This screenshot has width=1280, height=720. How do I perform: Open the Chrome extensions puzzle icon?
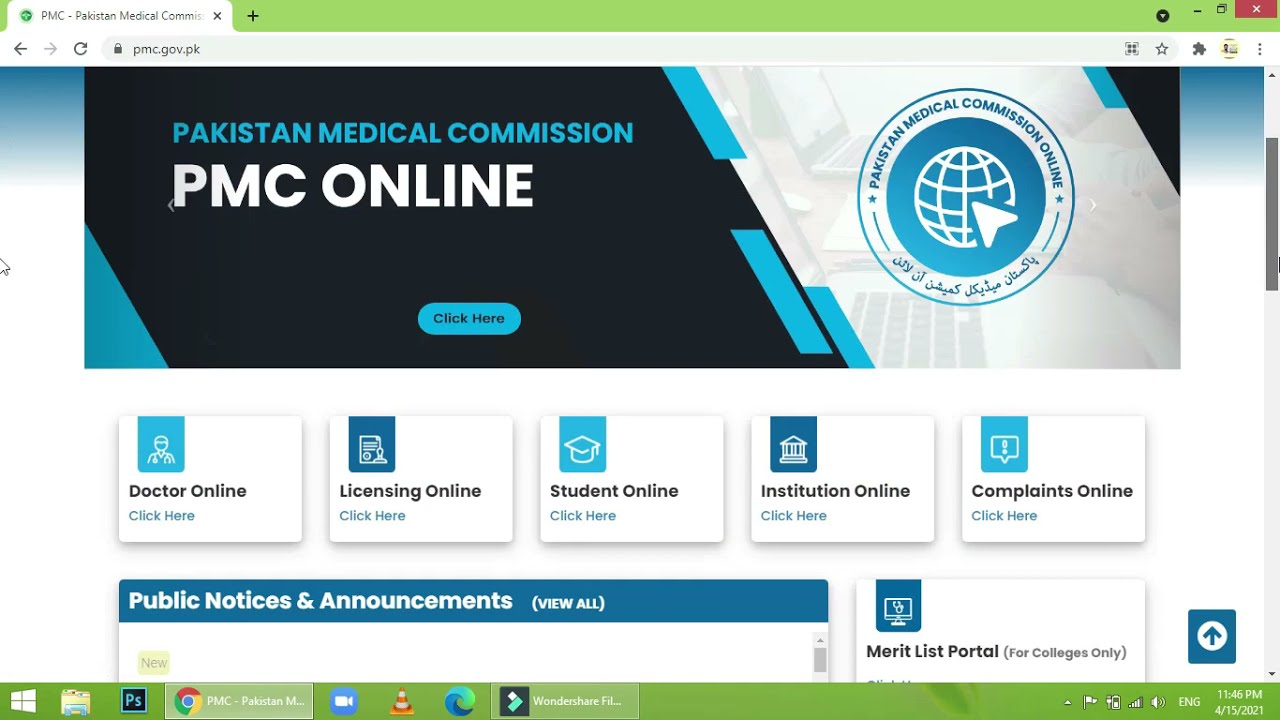coord(1199,49)
